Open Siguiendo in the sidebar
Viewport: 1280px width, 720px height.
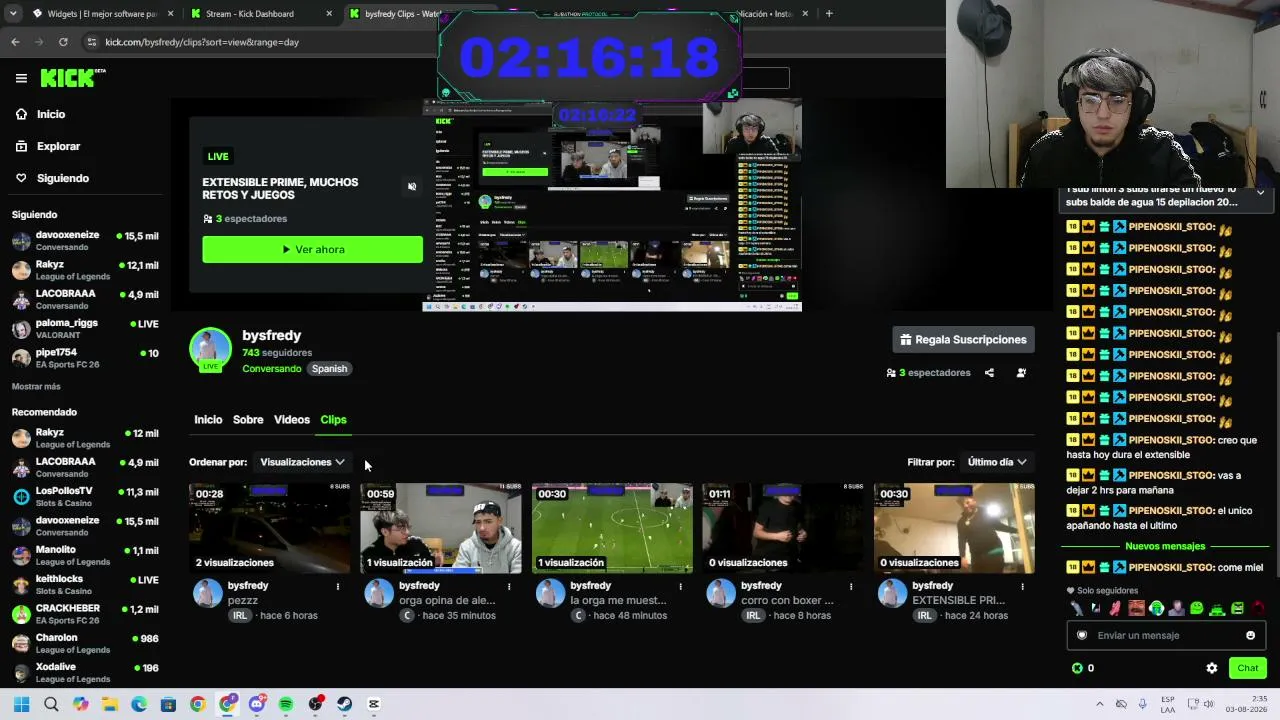pos(63,178)
